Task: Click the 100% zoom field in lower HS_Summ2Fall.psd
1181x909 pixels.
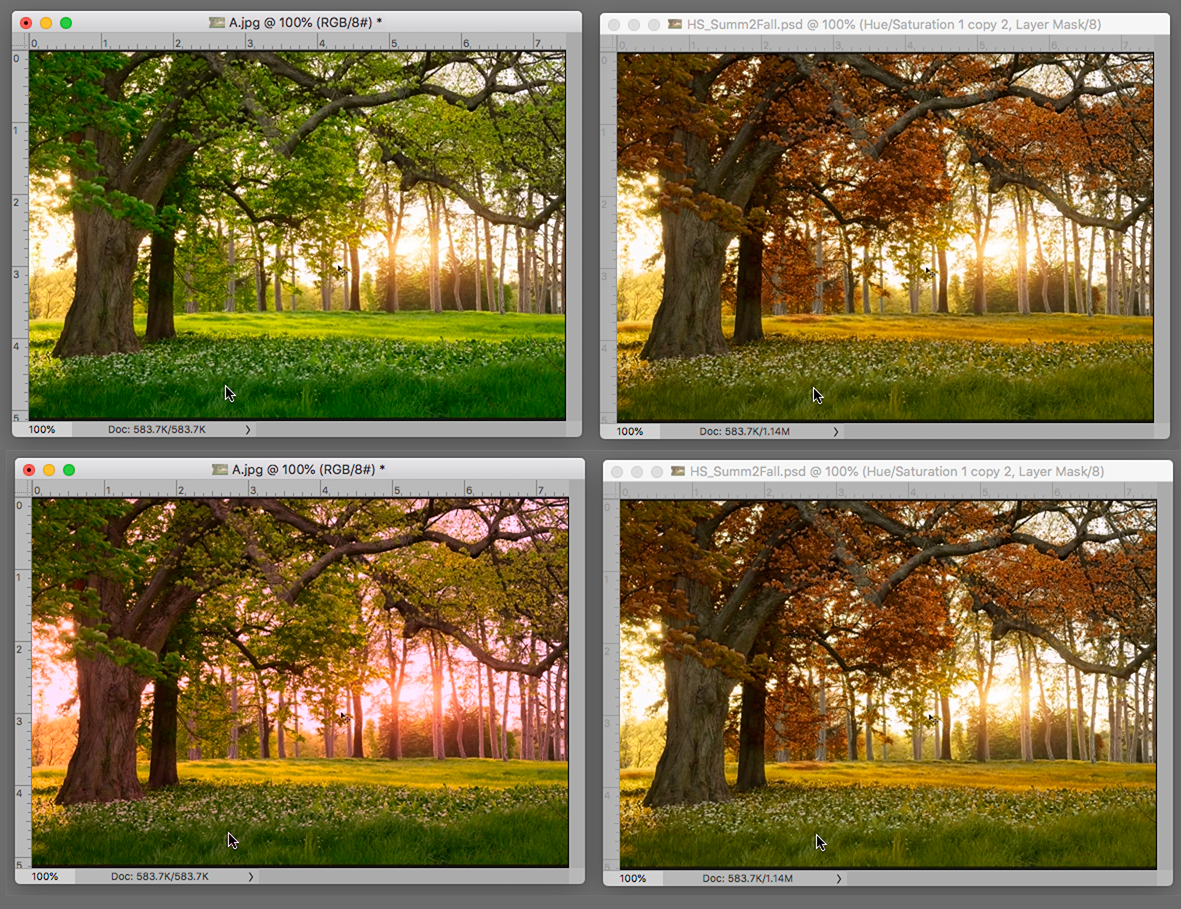Action: 633,878
